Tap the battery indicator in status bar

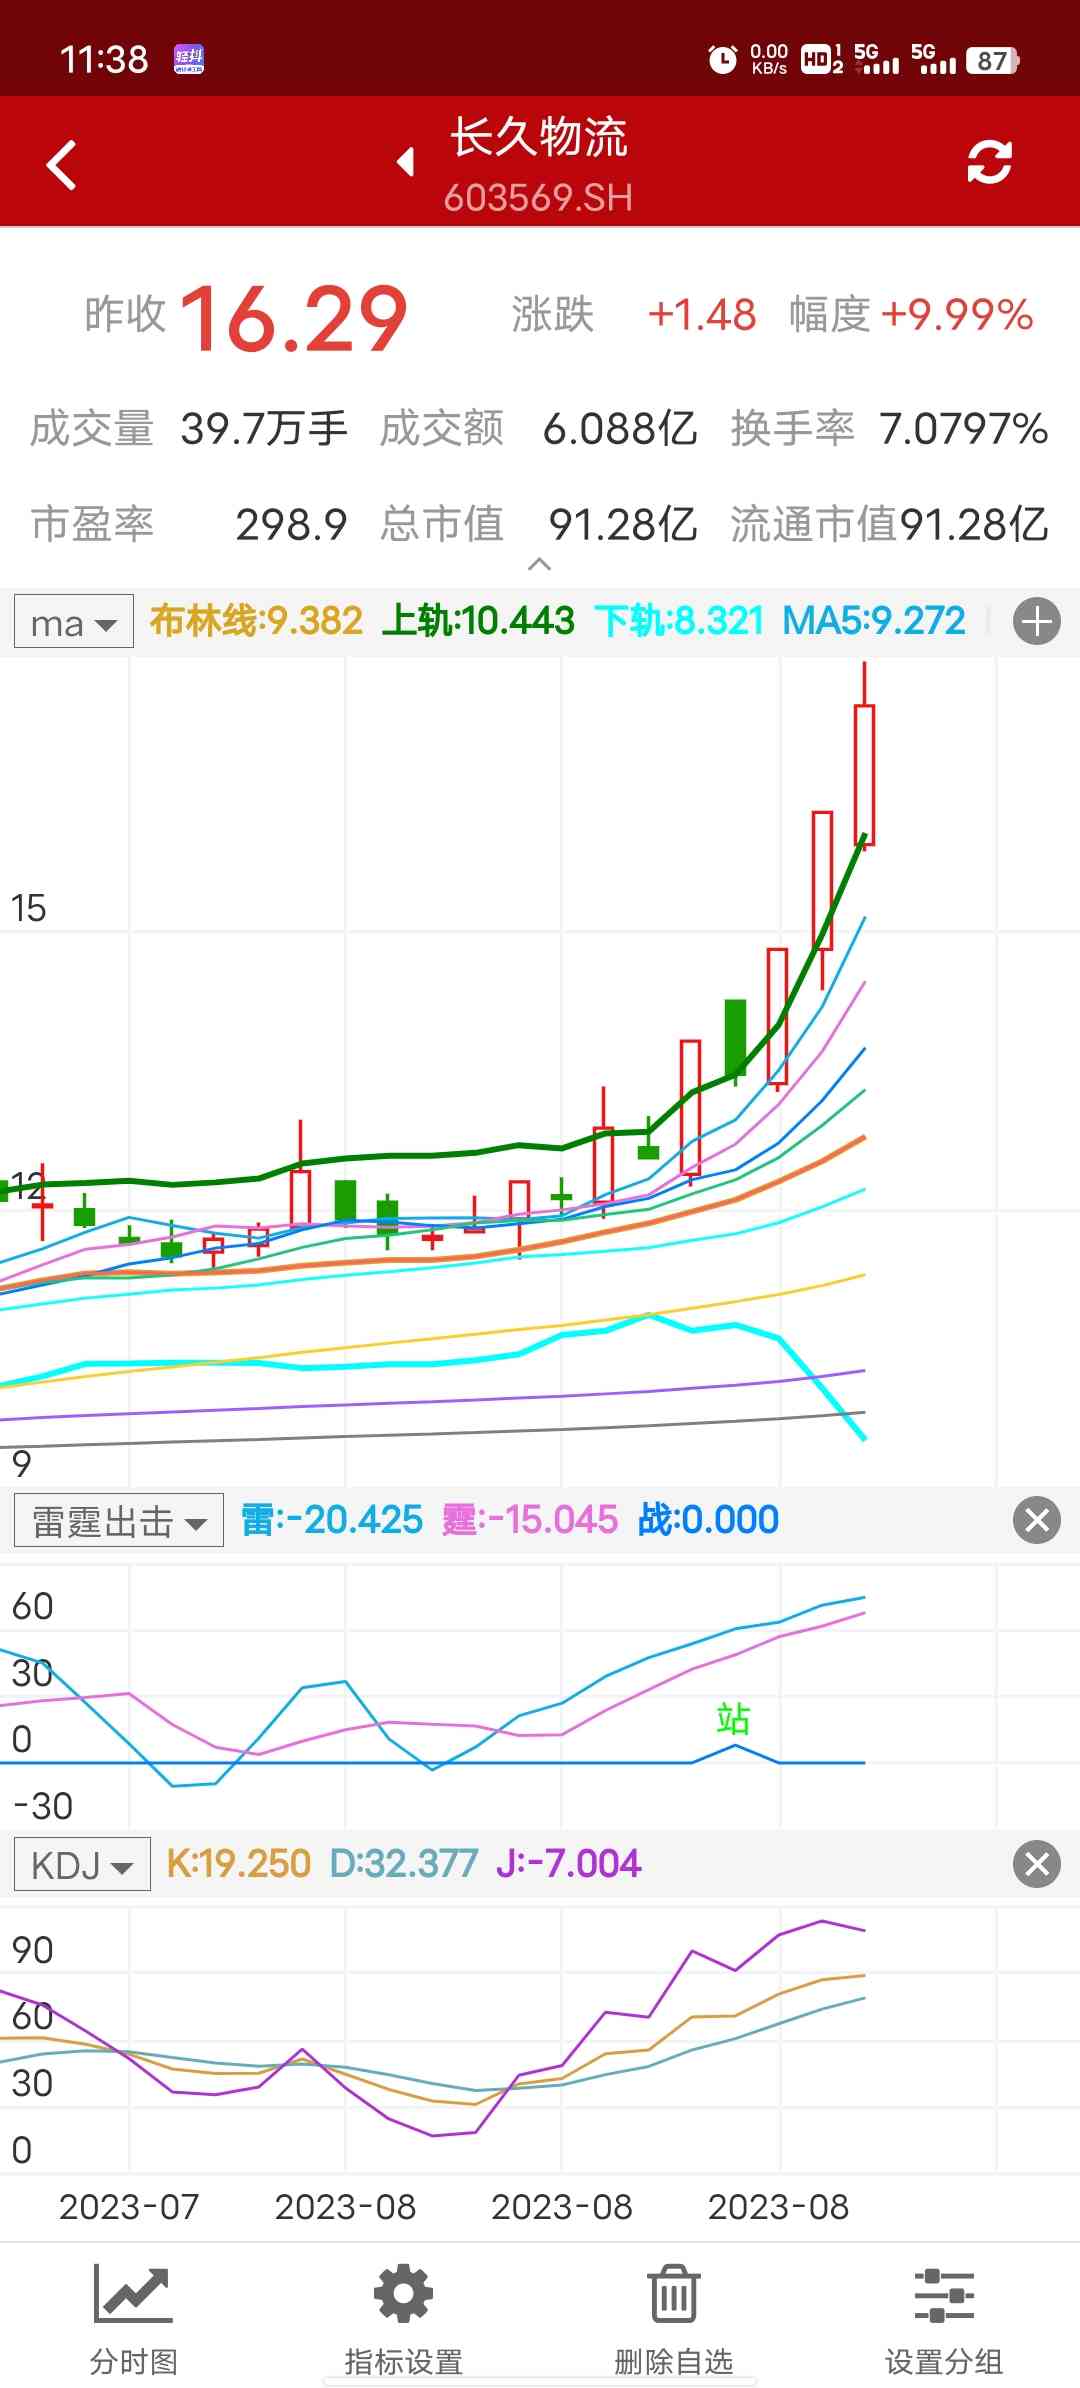pos(992,60)
